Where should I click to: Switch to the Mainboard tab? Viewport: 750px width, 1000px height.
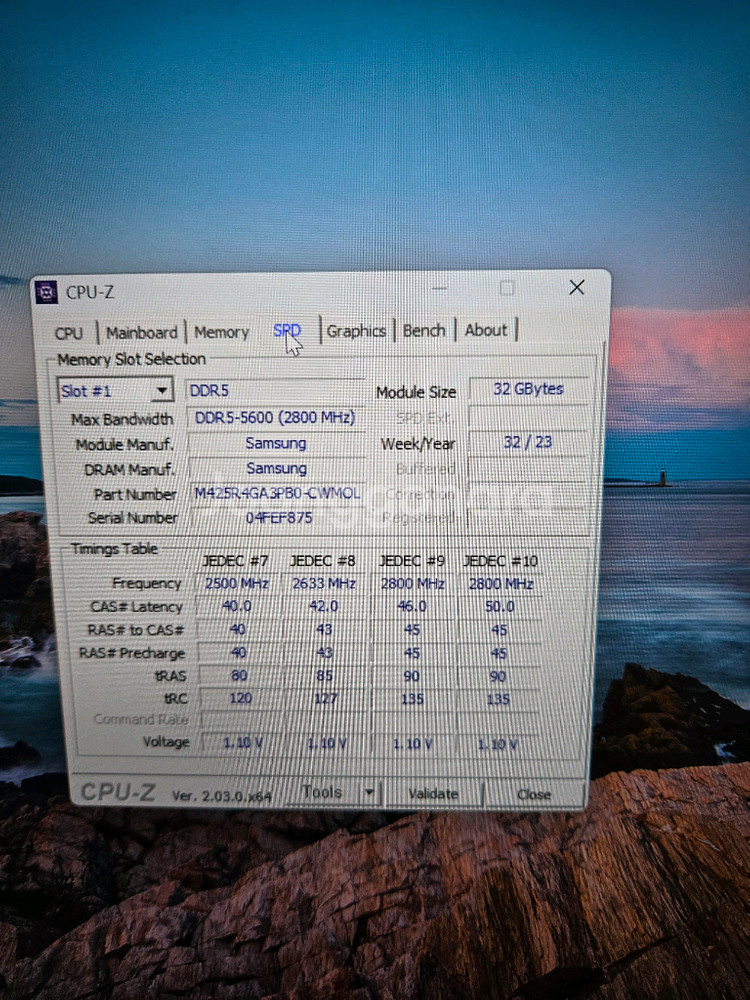[142, 333]
